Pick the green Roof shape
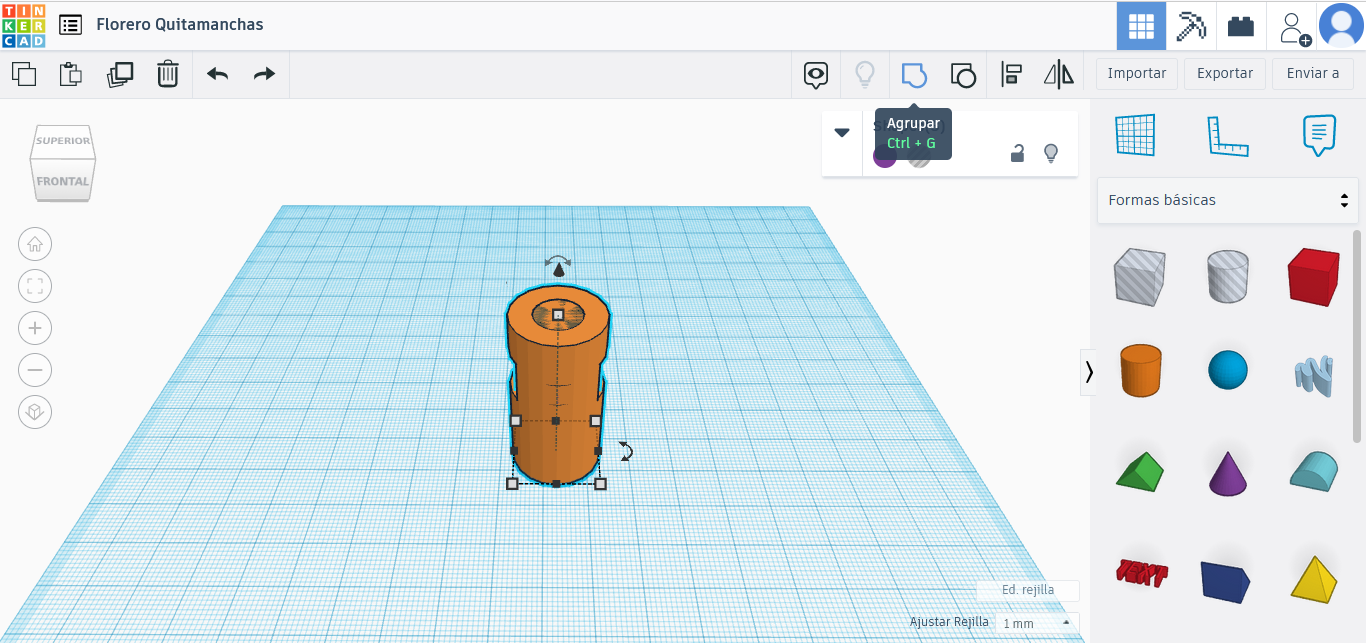Screen dimensions: 1366x643 tap(1139, 472)
